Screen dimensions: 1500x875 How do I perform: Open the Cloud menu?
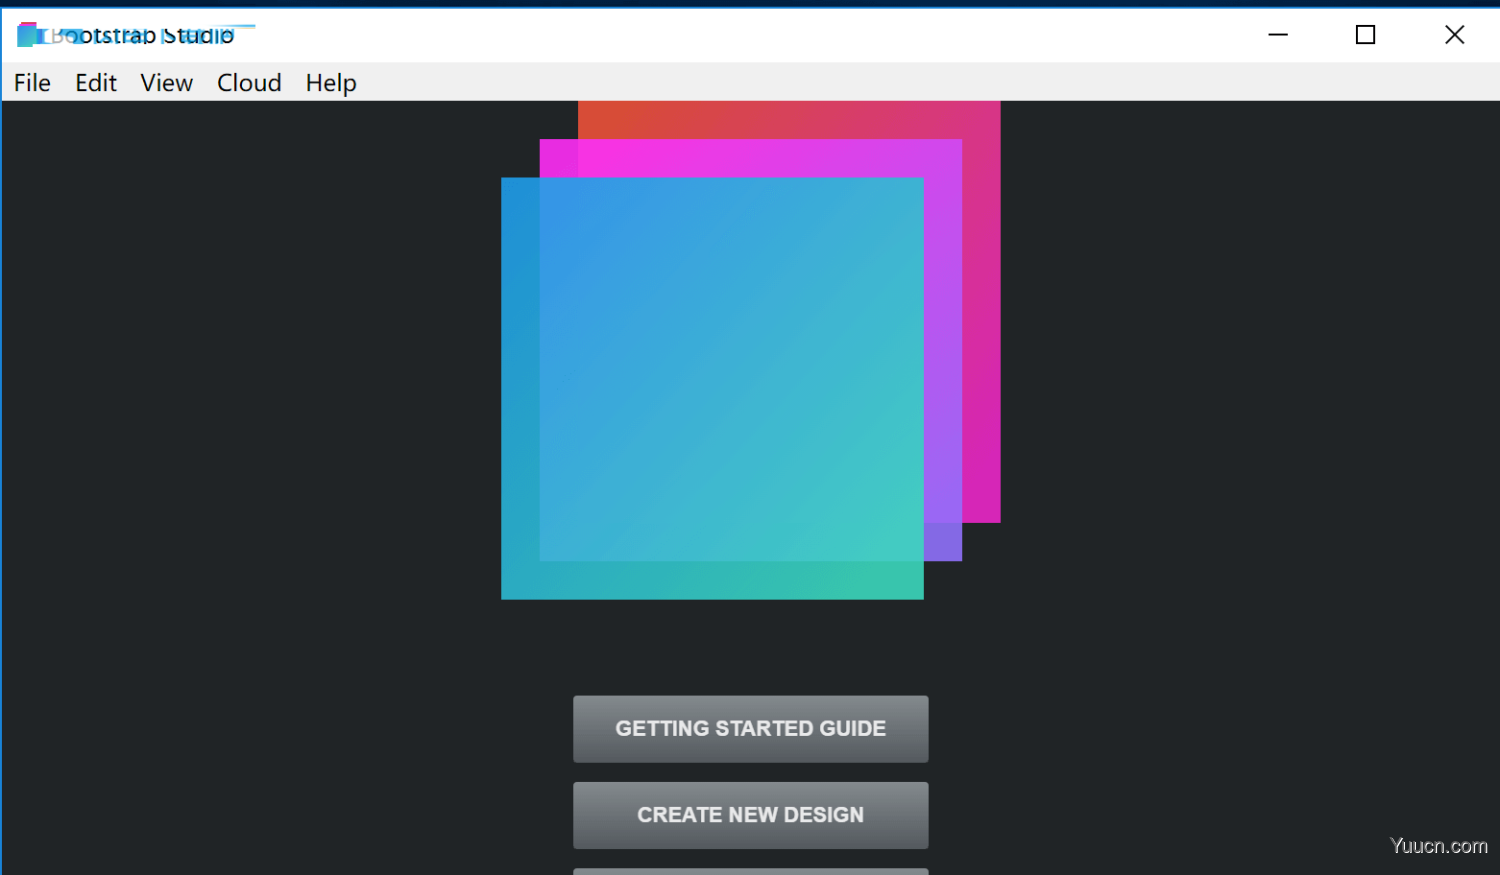248,82
